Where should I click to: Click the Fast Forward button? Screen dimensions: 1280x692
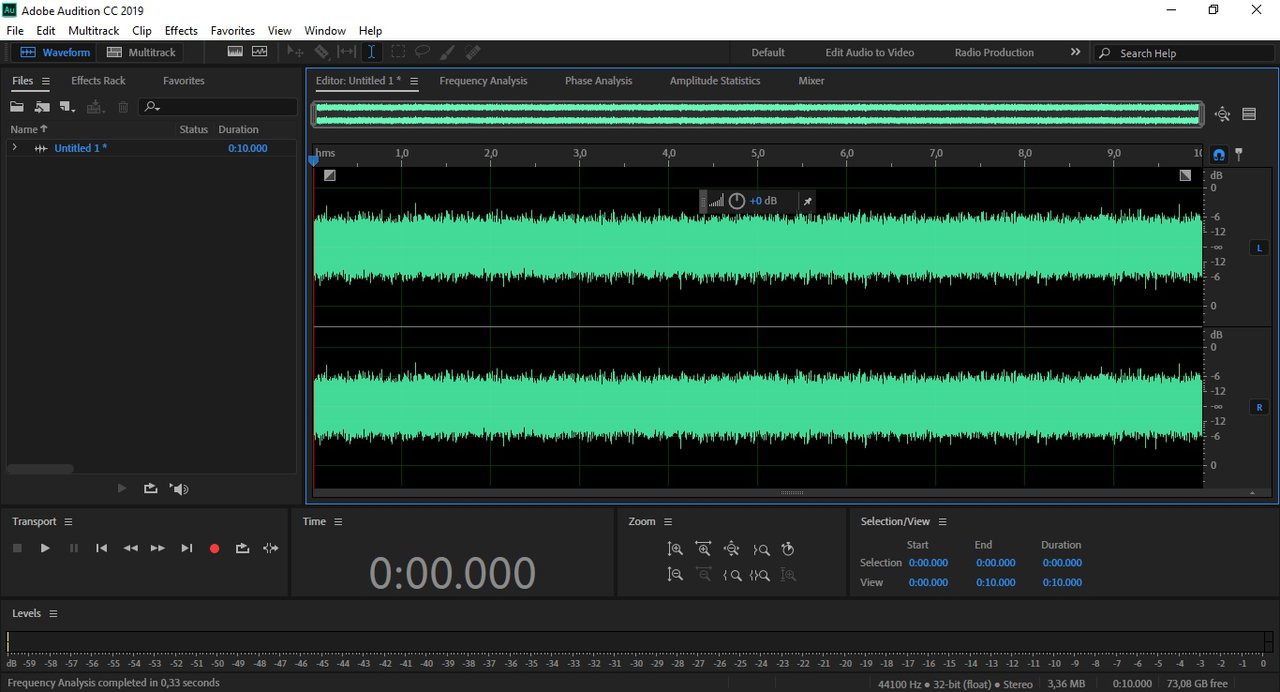coord(157,548)
